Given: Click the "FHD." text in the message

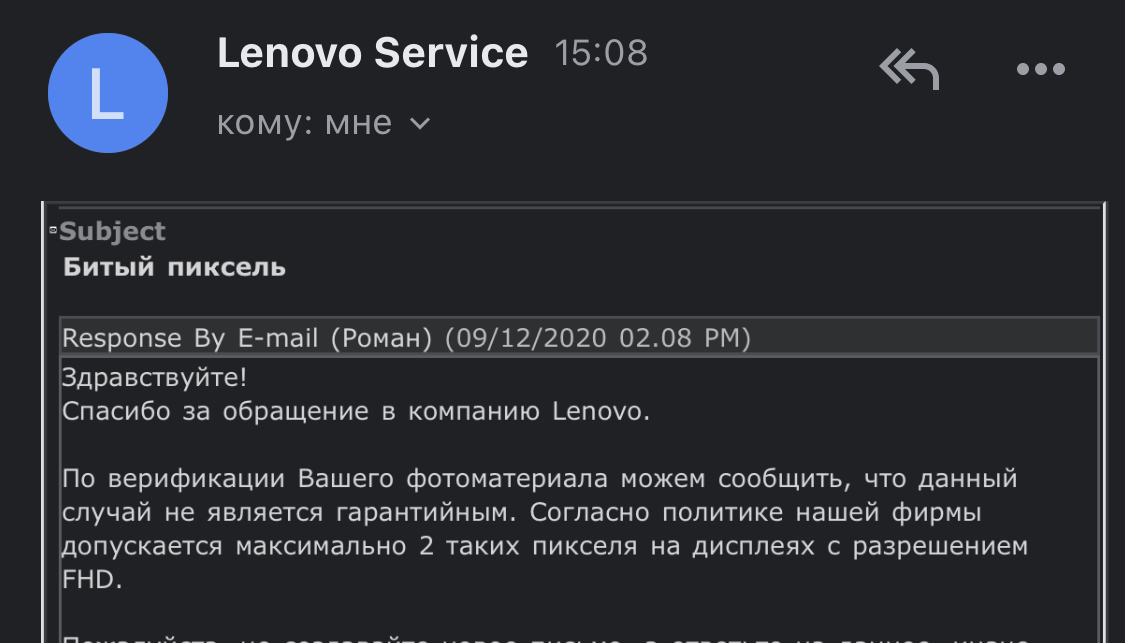Looking at the screenshot, I should click(x=92, y=581).
